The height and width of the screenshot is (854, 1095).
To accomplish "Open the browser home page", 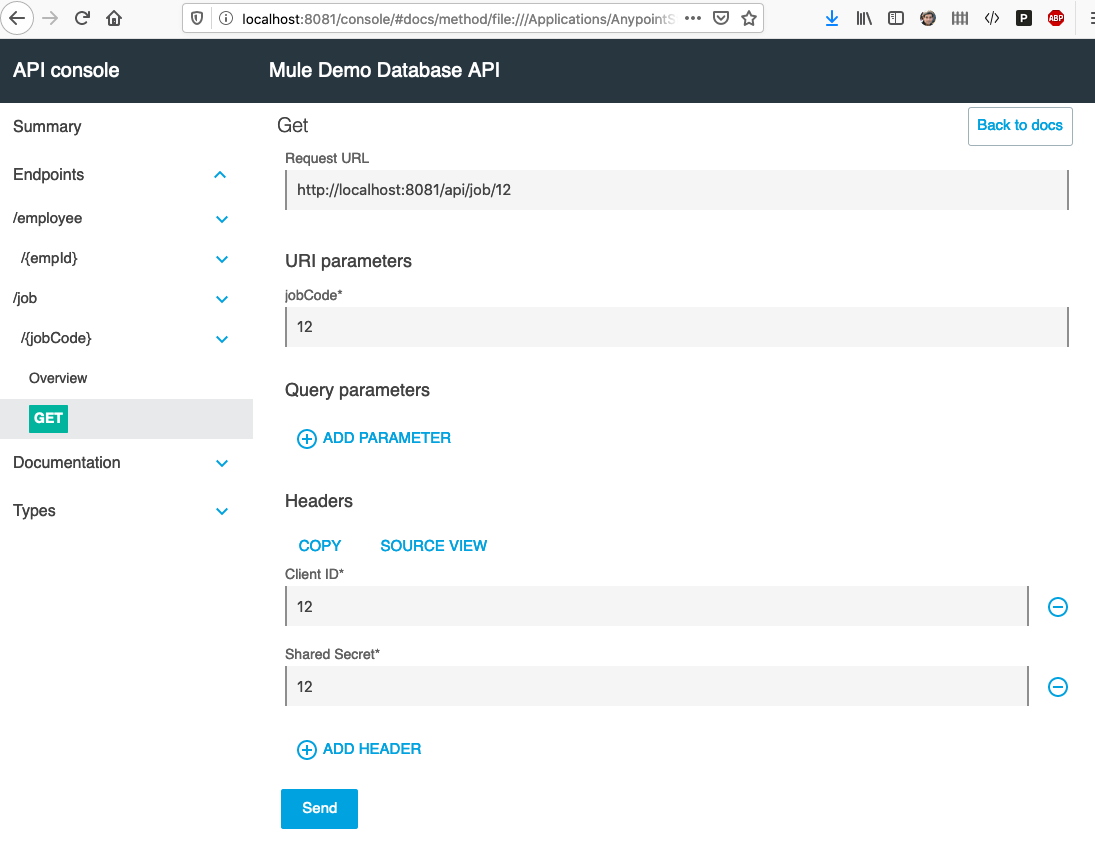I will (114, 18).
